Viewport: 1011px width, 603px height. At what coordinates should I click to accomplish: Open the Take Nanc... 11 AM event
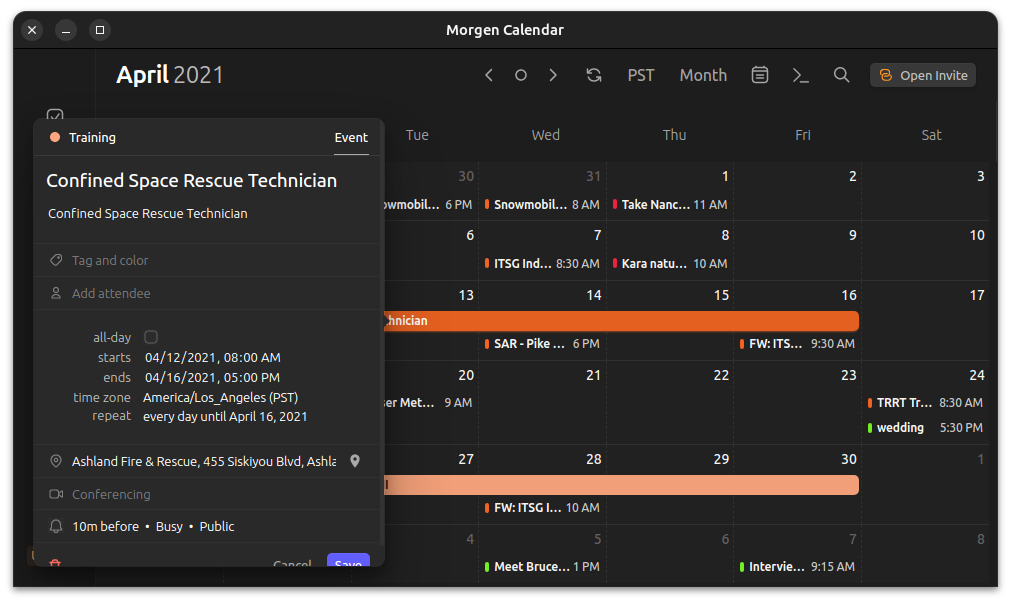(x=670, y=204)
